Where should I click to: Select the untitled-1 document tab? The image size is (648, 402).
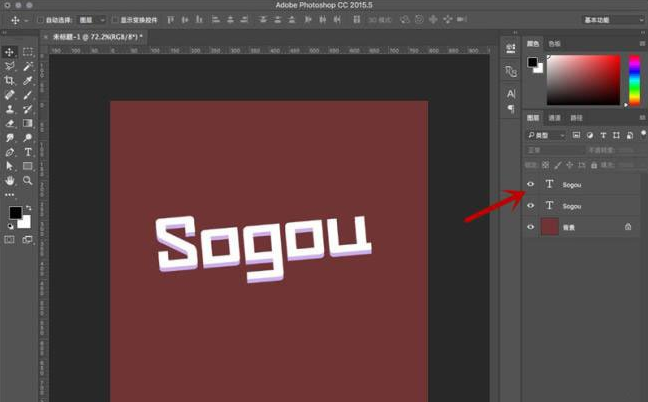point(98,37)
